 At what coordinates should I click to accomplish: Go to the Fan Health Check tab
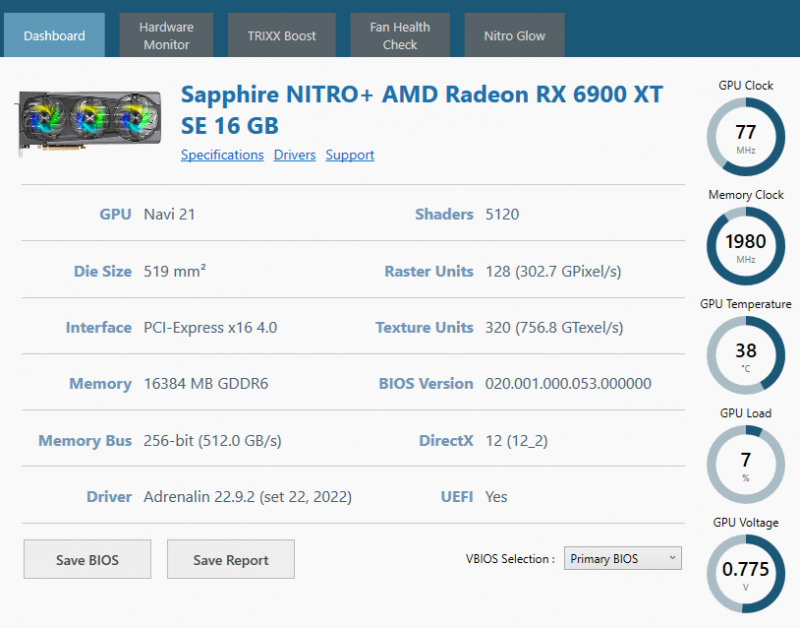tap(400, 35)
